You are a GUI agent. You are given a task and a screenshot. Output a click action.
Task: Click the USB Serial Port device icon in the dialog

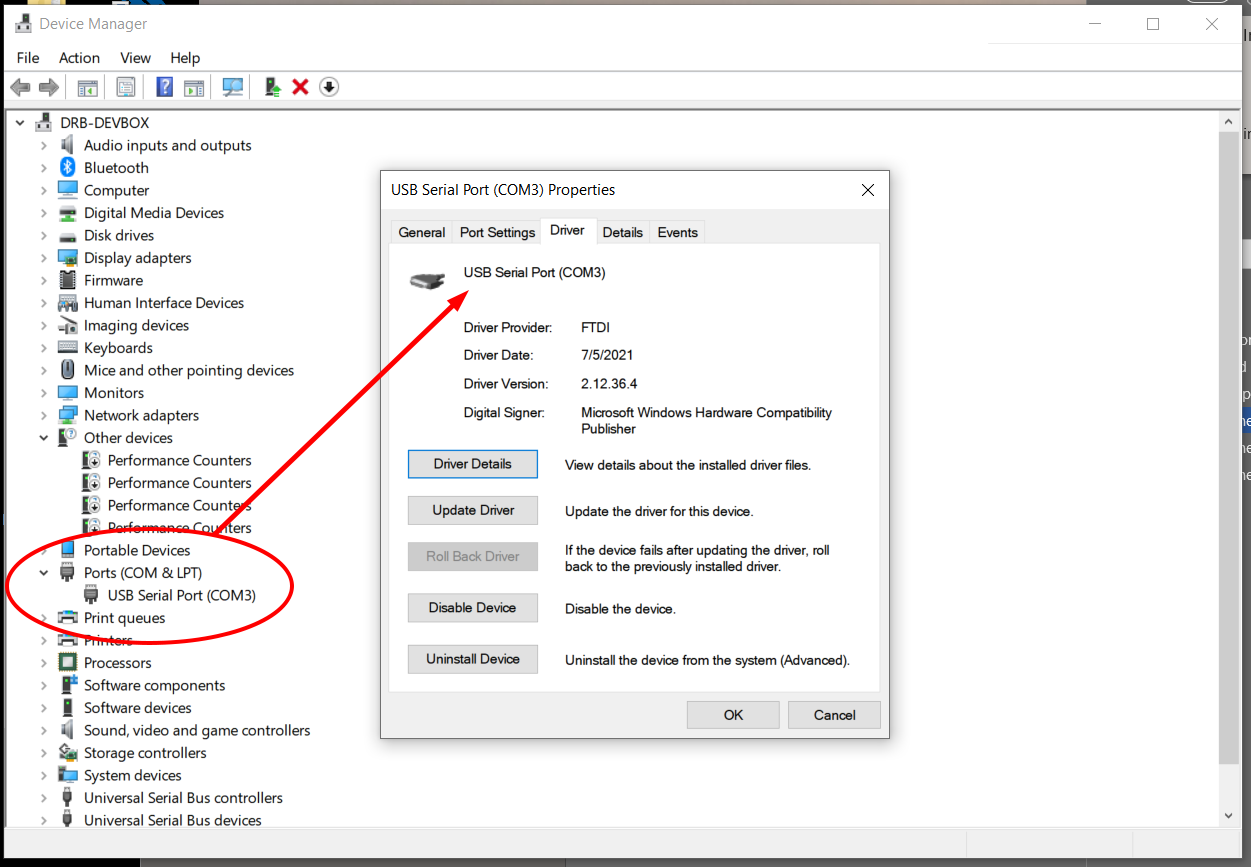tap(428, 280)
